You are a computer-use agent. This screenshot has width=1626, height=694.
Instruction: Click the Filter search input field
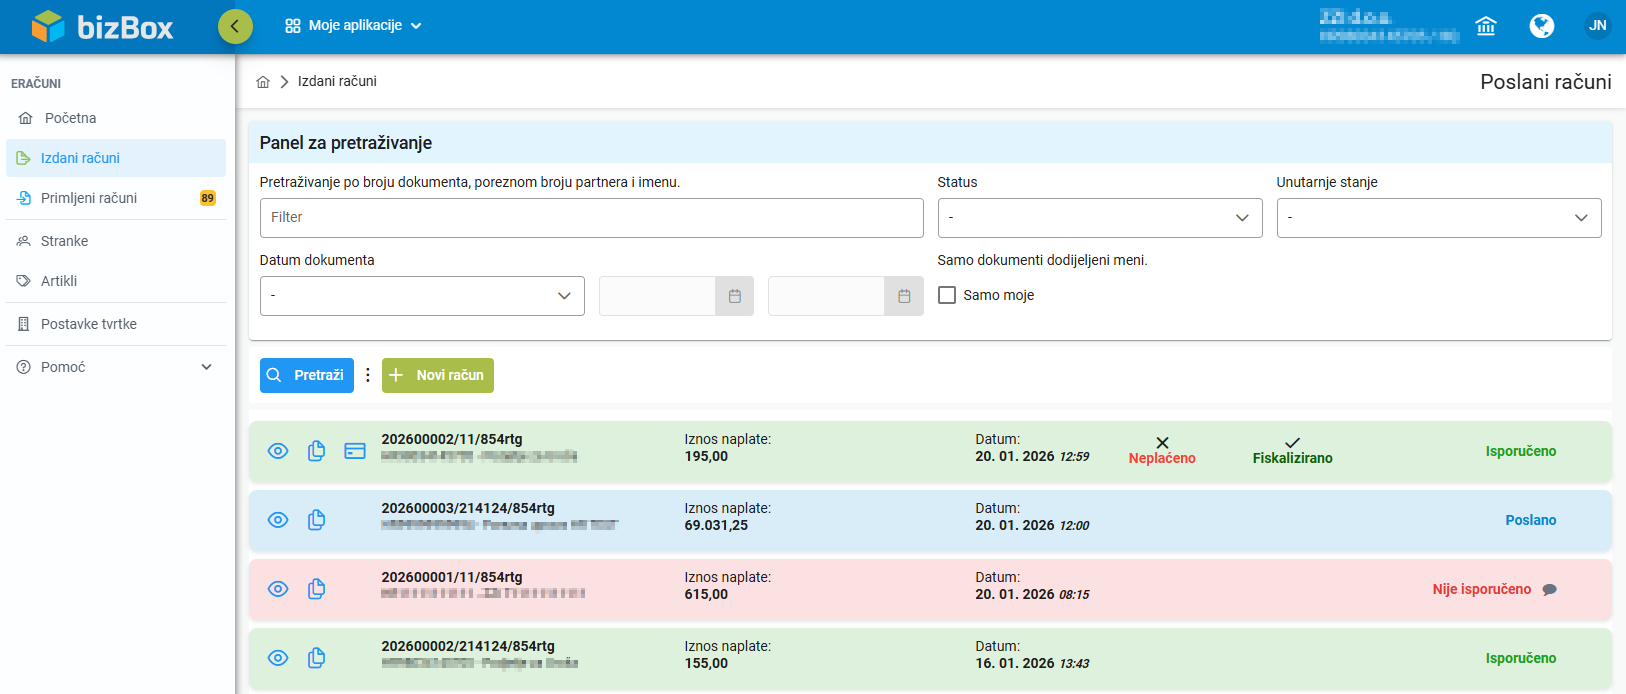click(590, 218)
